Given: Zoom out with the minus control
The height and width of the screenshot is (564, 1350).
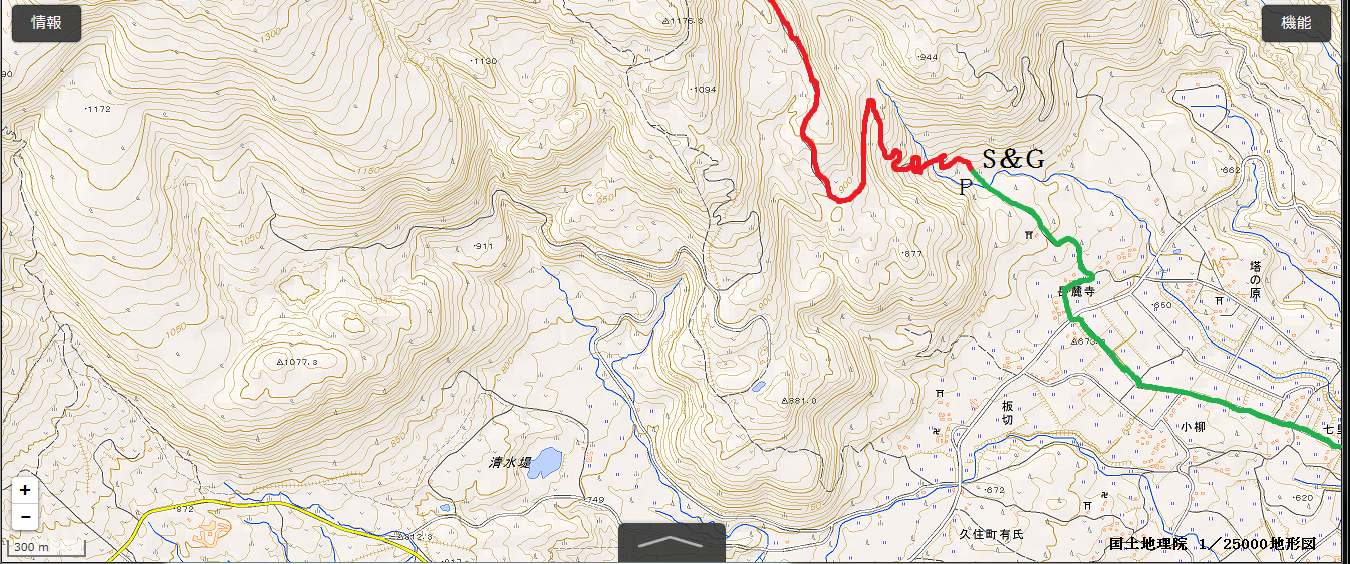Looking at the screenshot, I should coord(25,517).
